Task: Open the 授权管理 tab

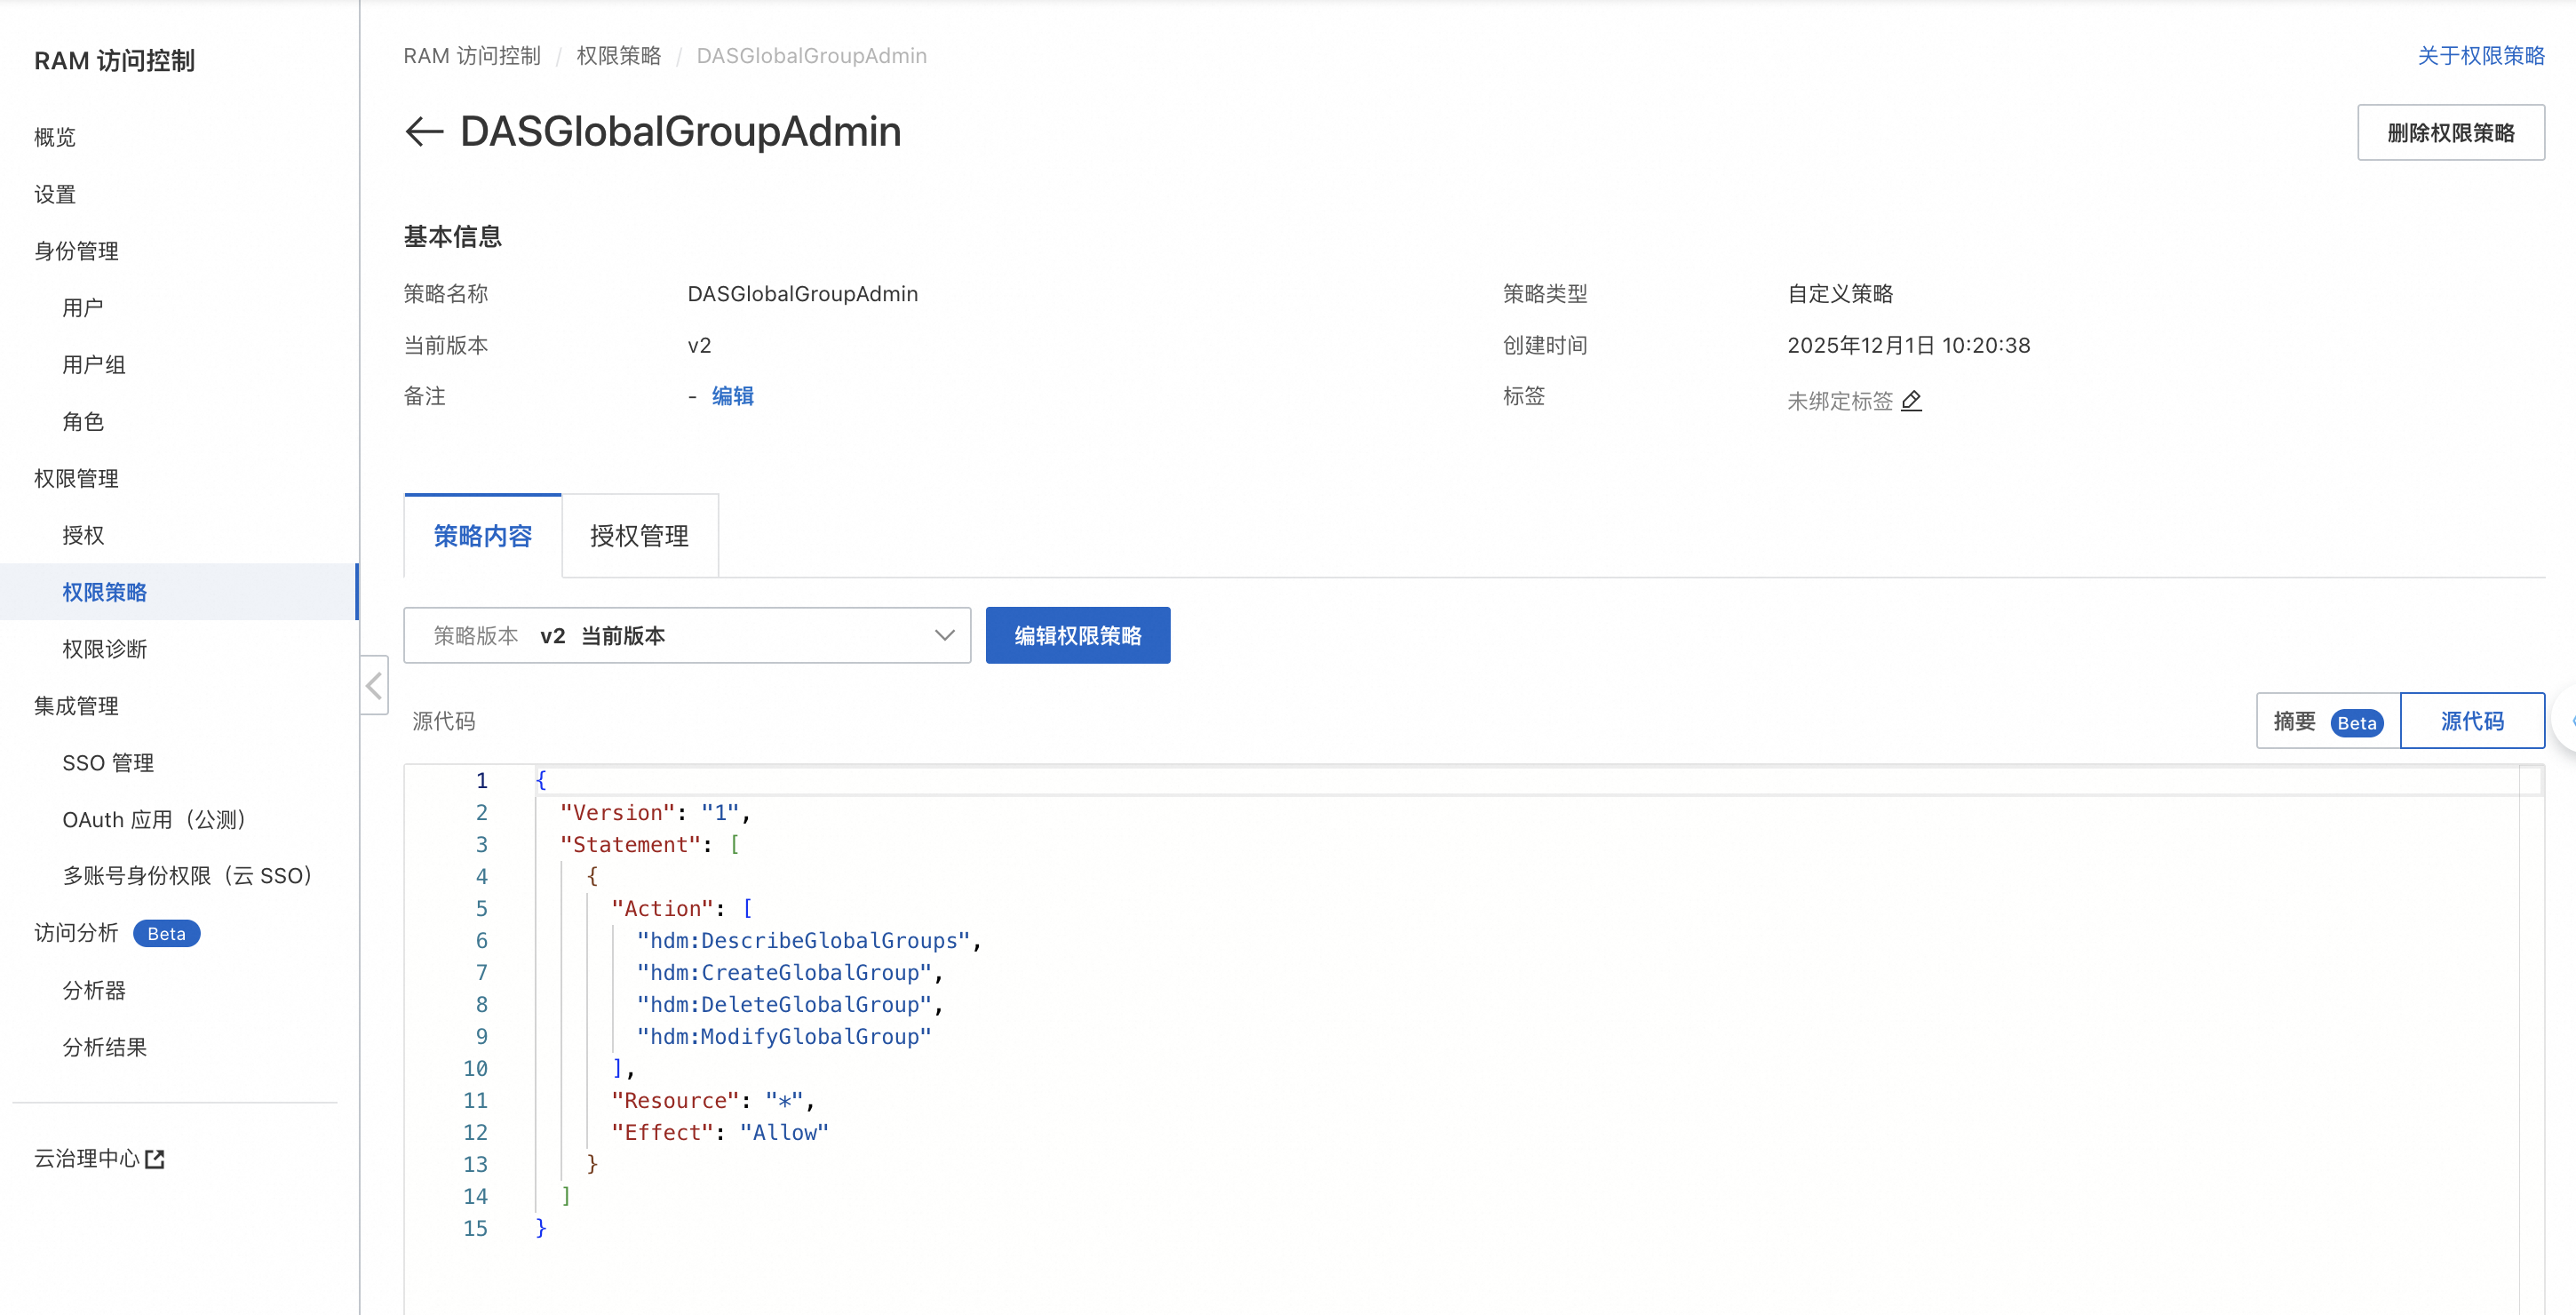Action: tap(639, 536)
